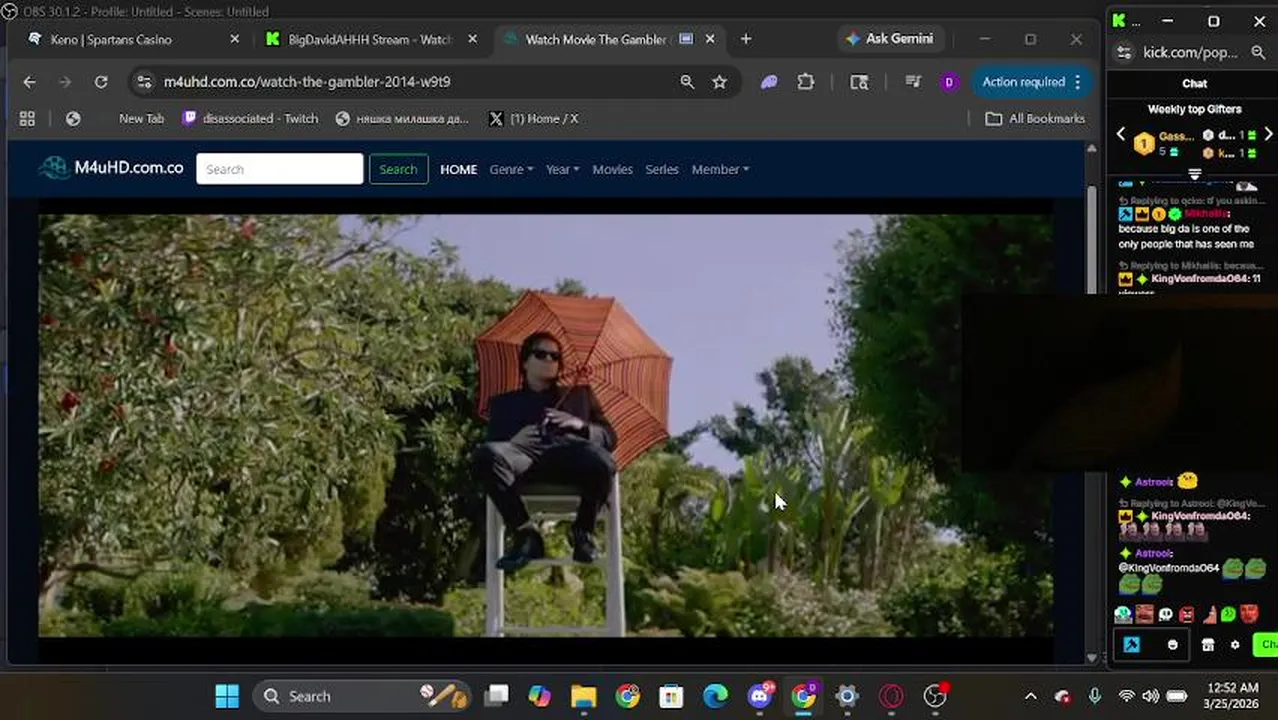Open the zoom magnifier in address bar
Screen dimensions: 1278x720
(687, 82)
